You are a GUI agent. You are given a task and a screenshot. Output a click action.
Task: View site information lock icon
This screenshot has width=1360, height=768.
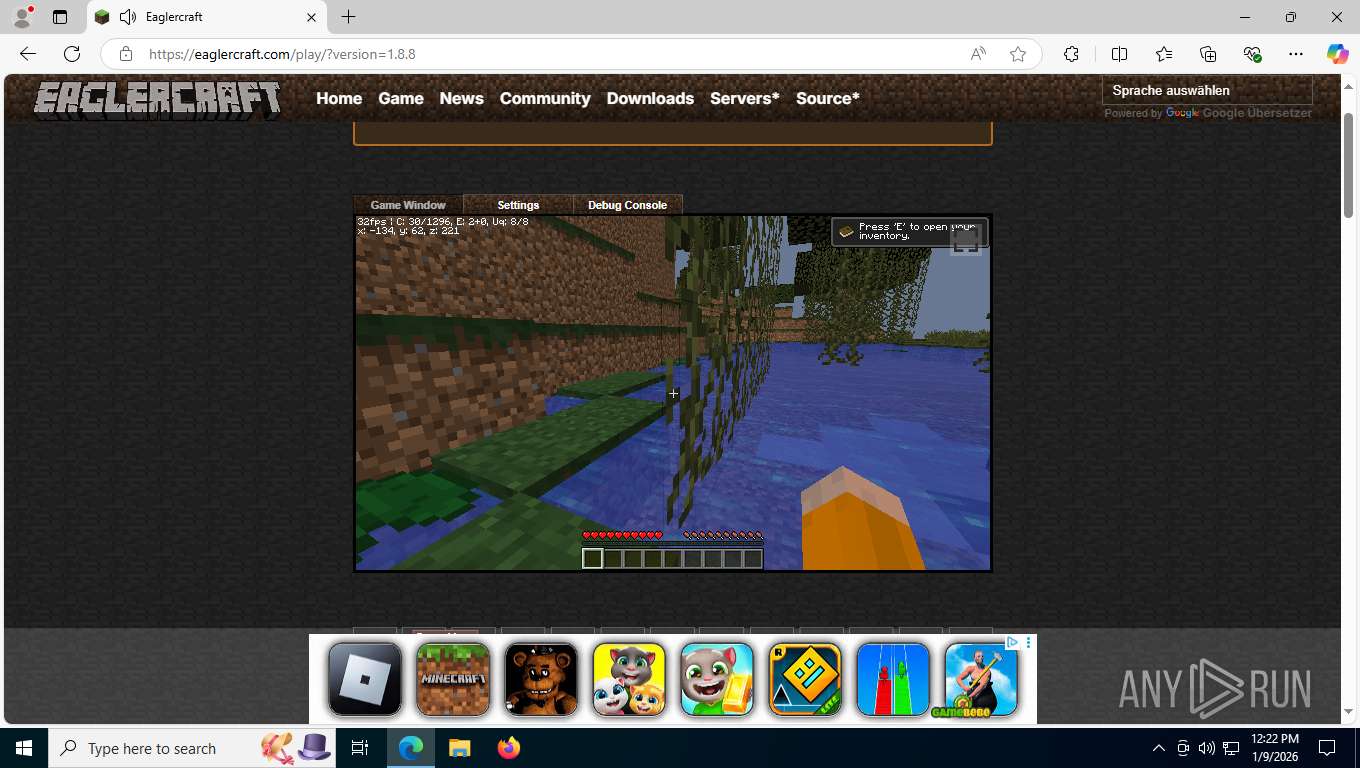[x=126, y=54]
